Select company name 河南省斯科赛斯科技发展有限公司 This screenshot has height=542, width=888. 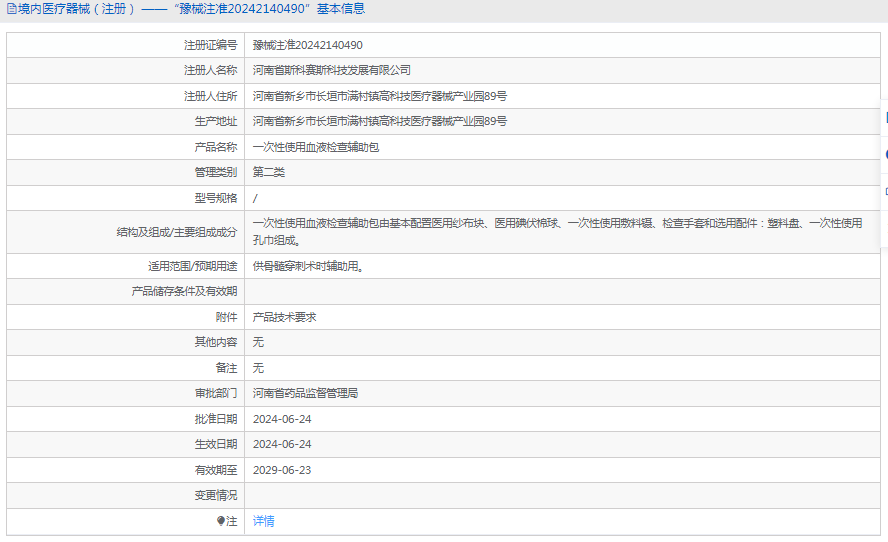(332, 70)
